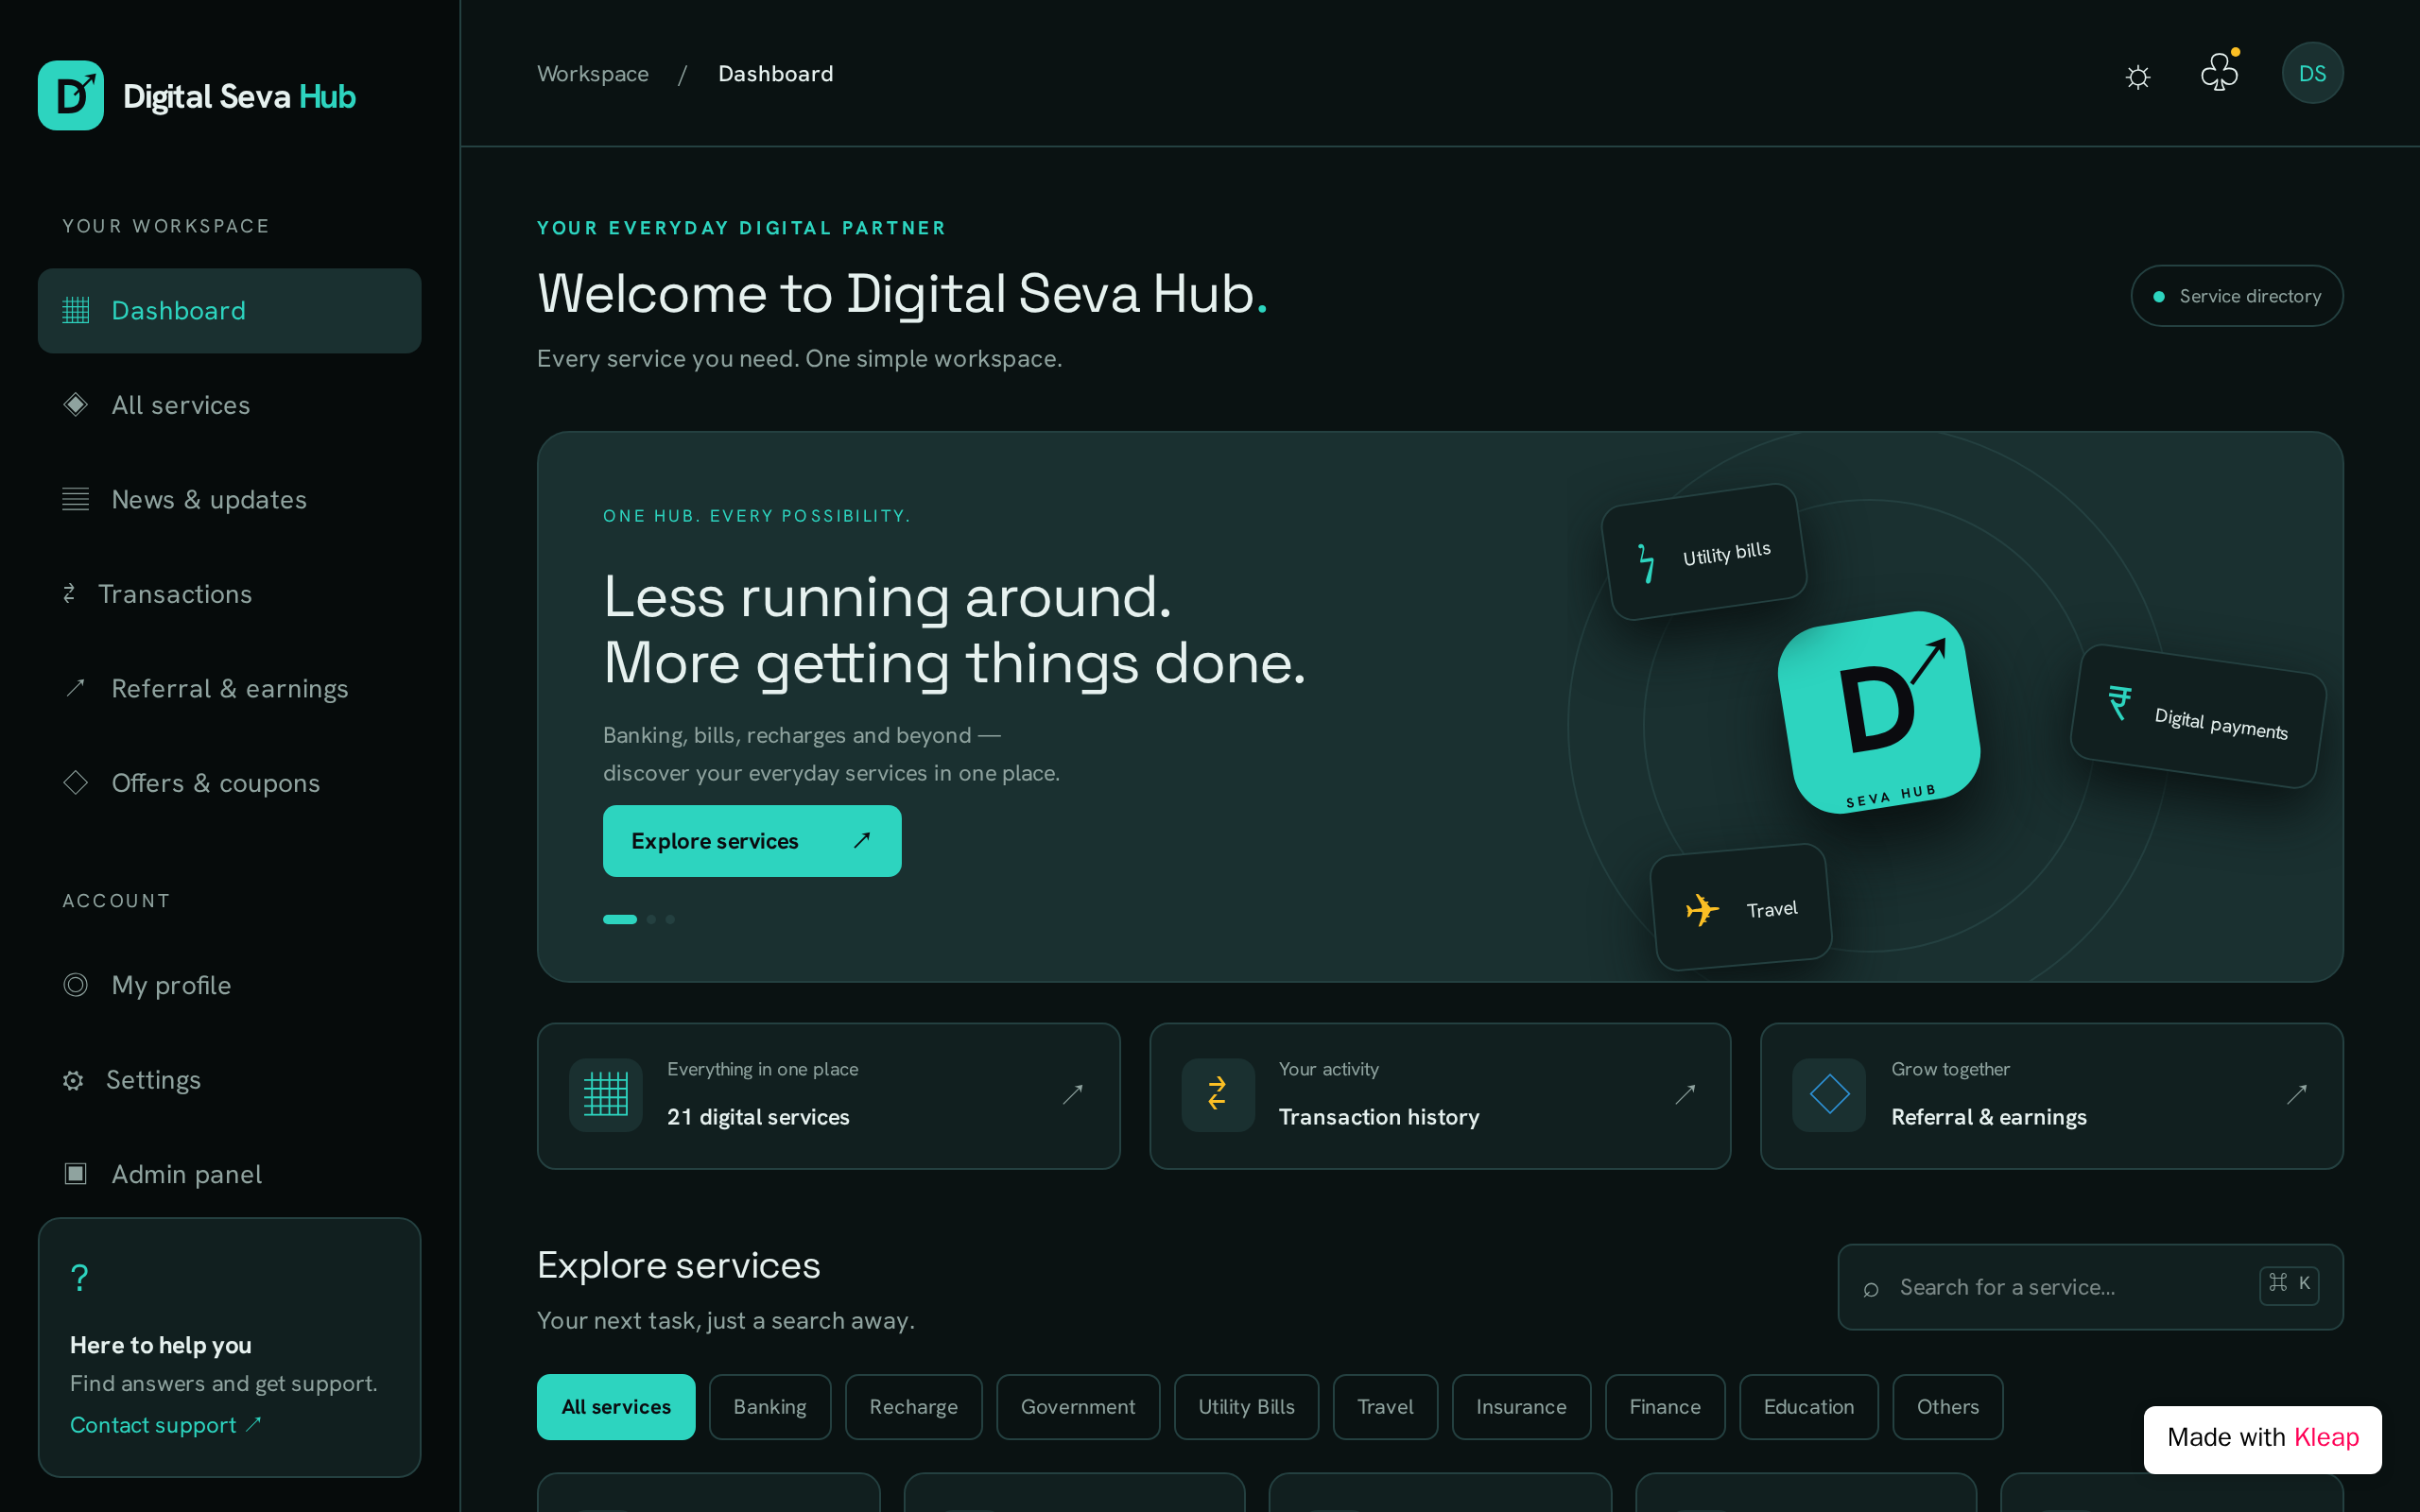Filter services by Banking

[x=770, y=1407]
